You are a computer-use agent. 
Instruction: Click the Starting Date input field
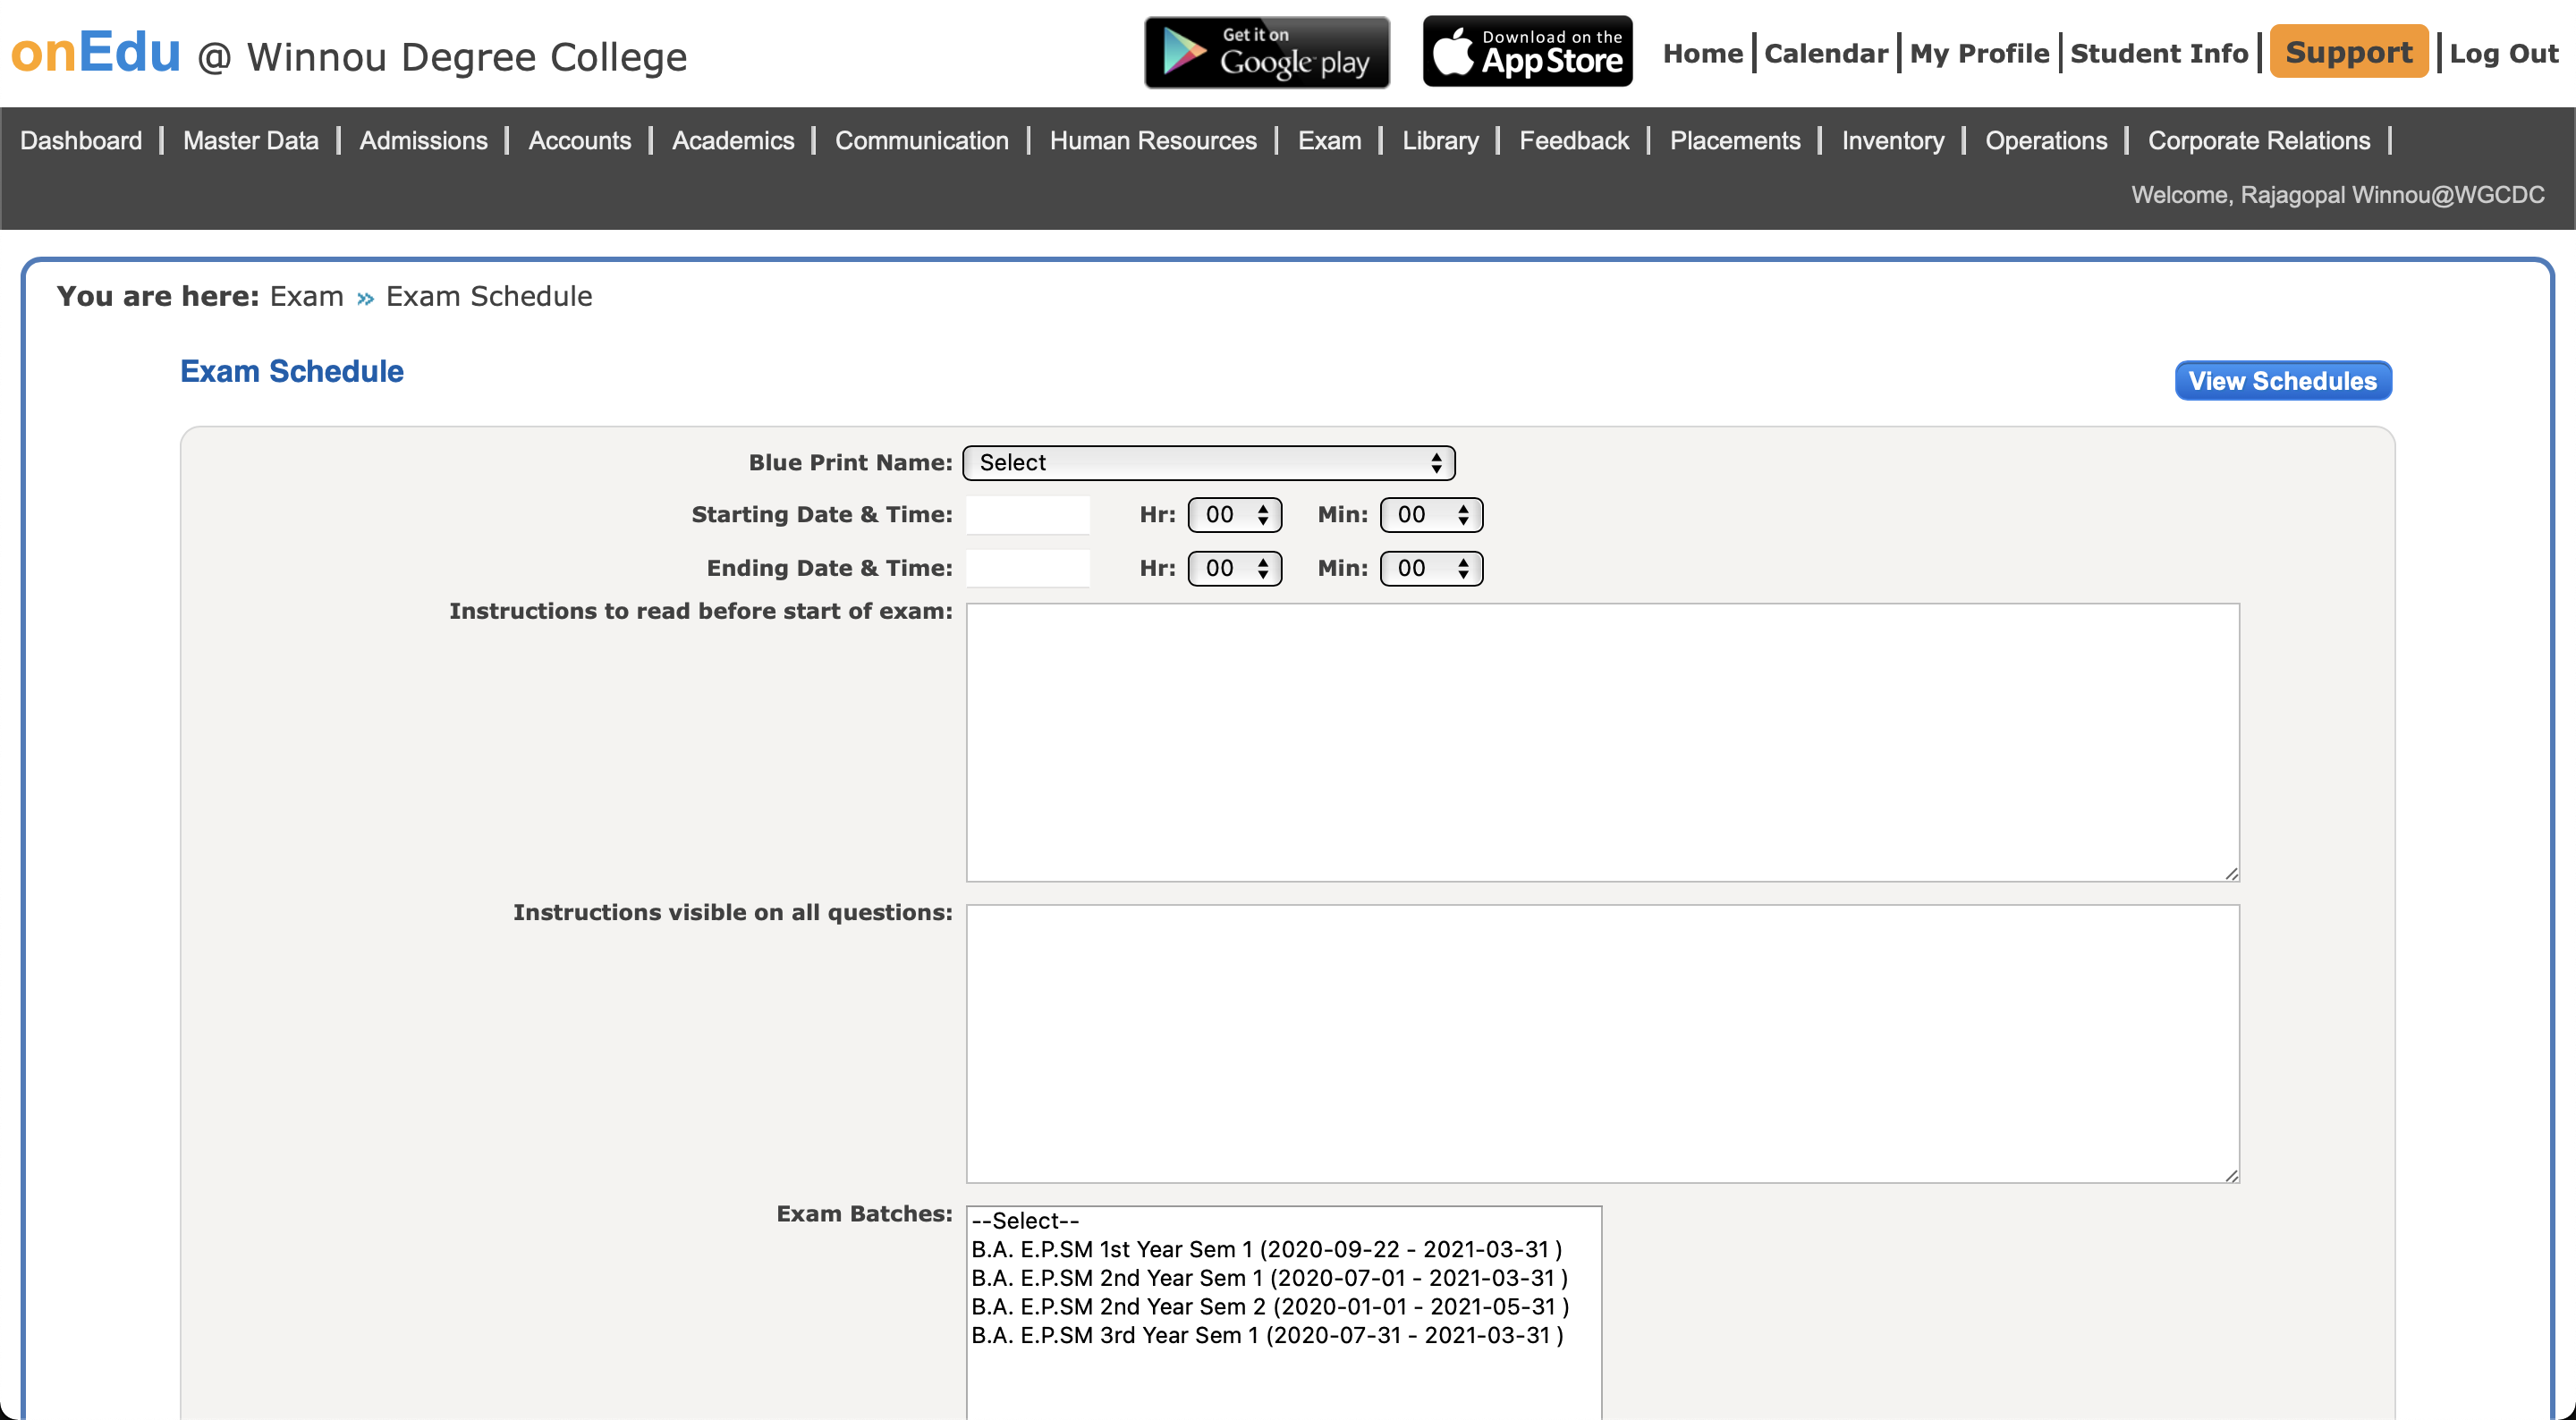click(x=1027, y=515)
